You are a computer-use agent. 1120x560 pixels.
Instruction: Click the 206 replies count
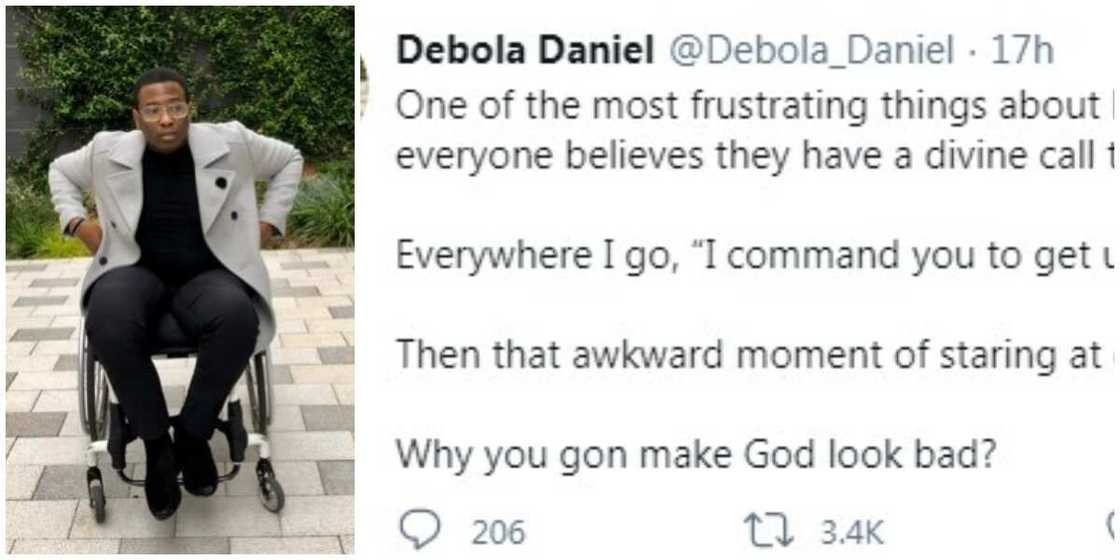(498, 531)
